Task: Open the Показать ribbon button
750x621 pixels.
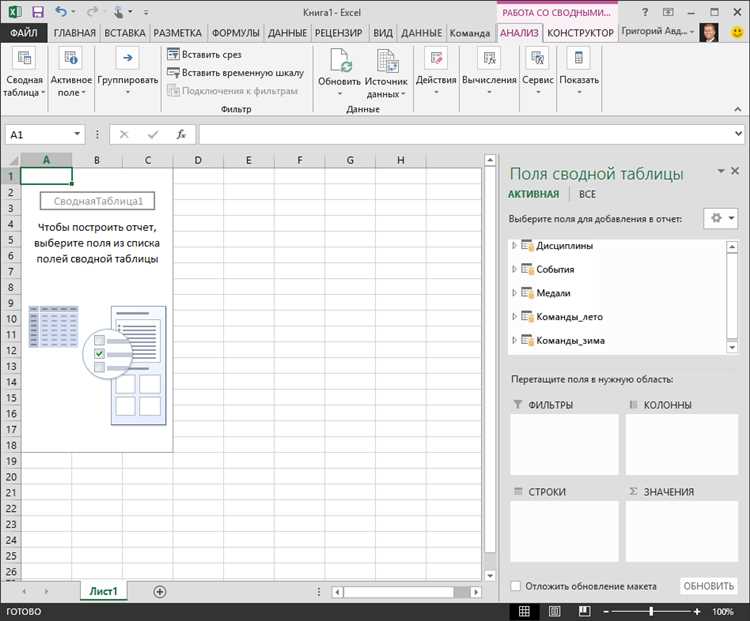Action: point(579,72)
